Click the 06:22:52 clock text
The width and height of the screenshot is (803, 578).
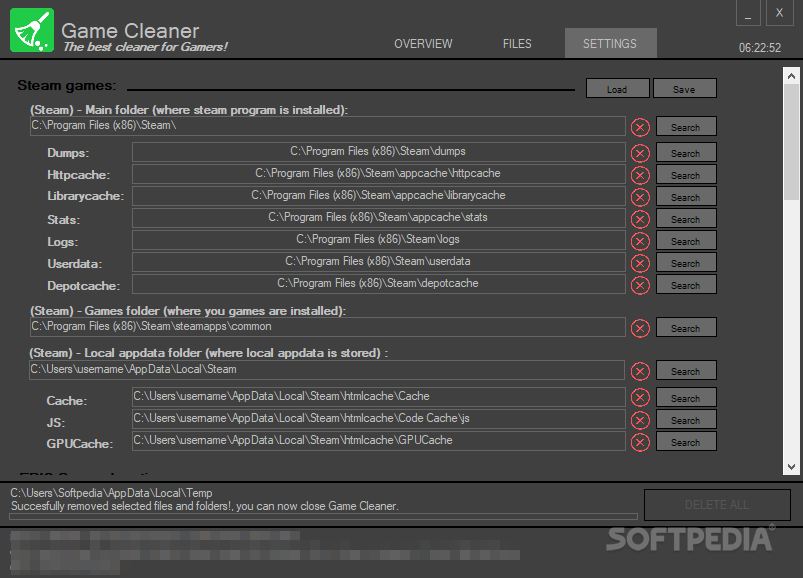point(759,48)
